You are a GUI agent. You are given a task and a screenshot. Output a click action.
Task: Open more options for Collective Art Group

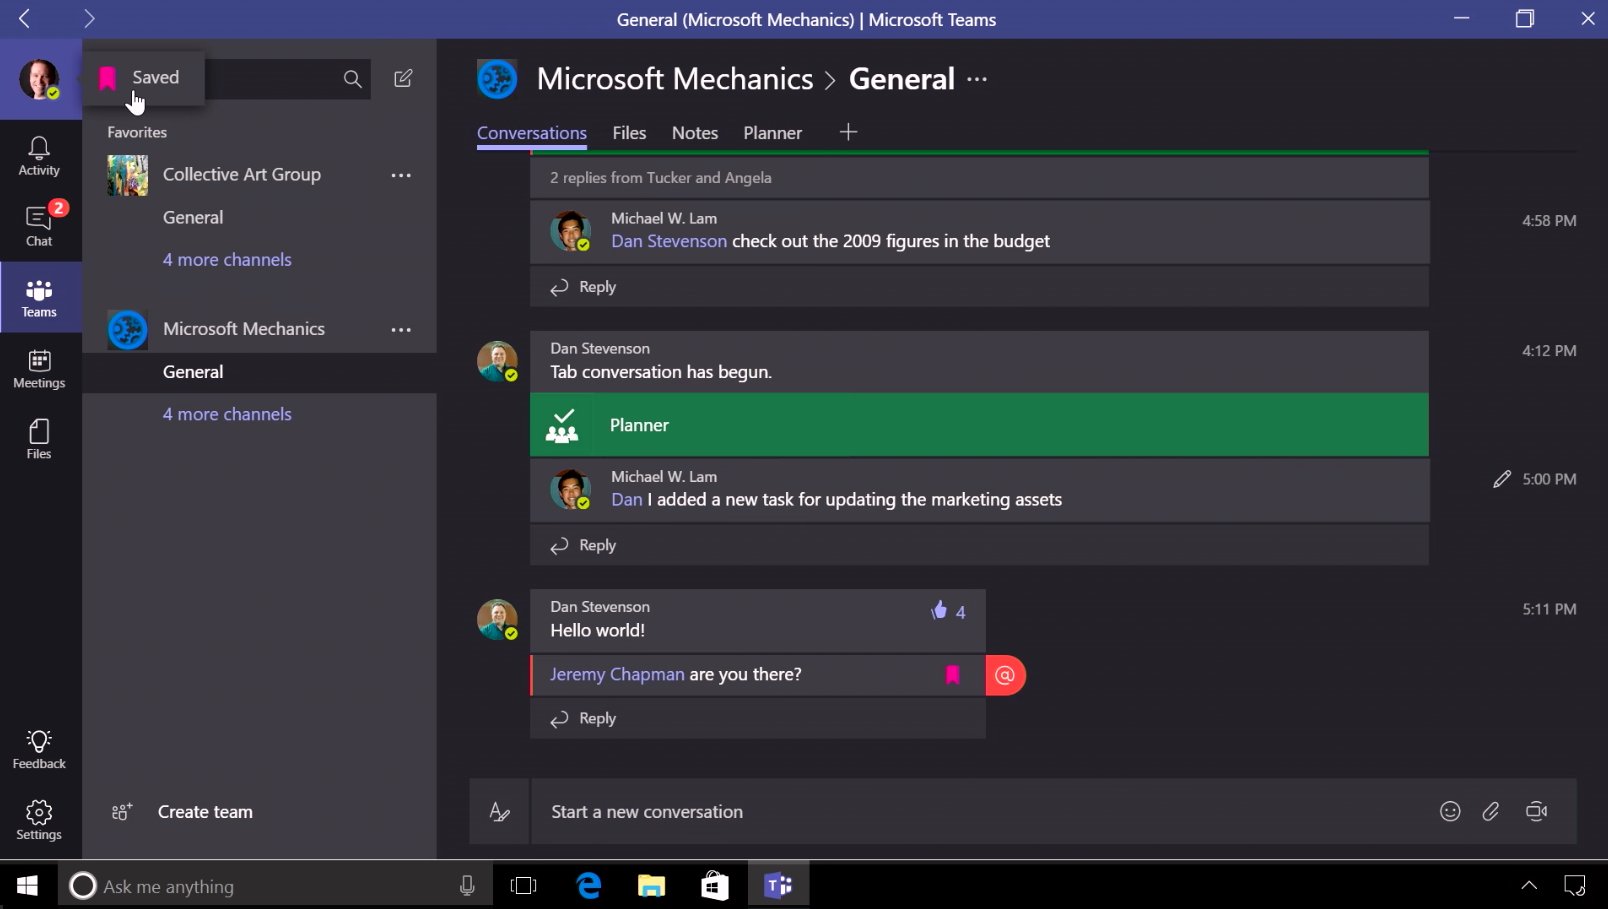point(401,175)
